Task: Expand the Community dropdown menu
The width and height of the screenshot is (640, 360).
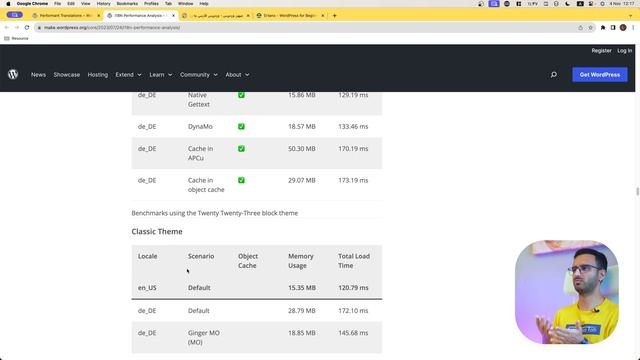Action: pyautogui.click(x=199, y=75)
